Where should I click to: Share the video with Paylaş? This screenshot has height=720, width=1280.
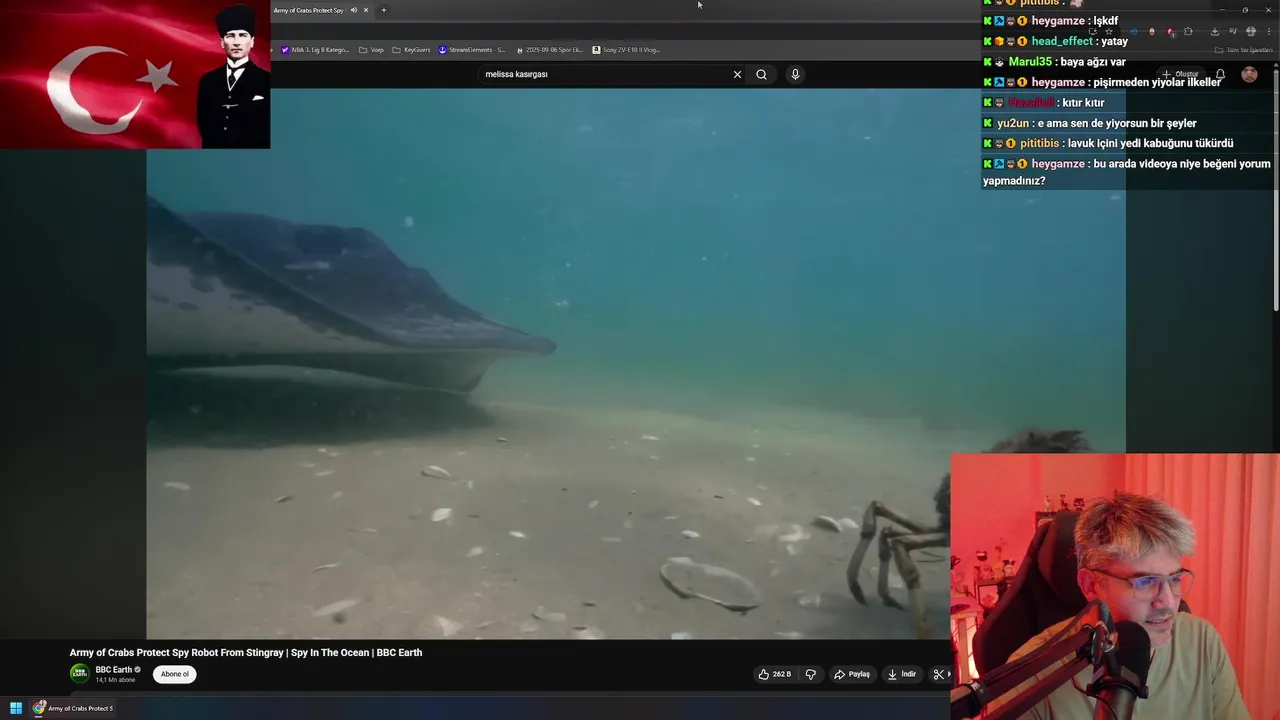[852, 674]
